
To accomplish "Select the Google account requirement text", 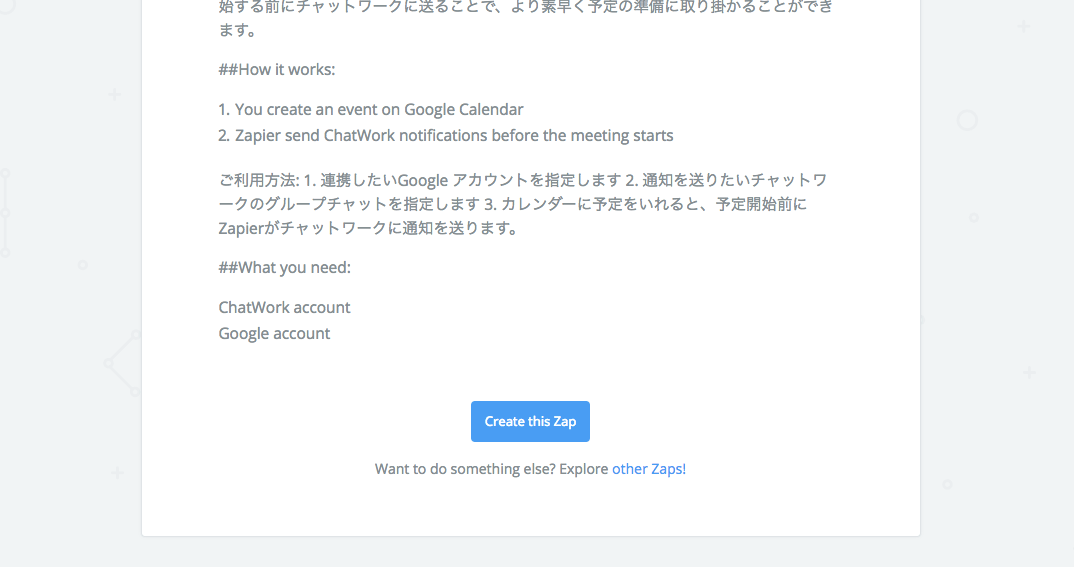I will 275,333.
